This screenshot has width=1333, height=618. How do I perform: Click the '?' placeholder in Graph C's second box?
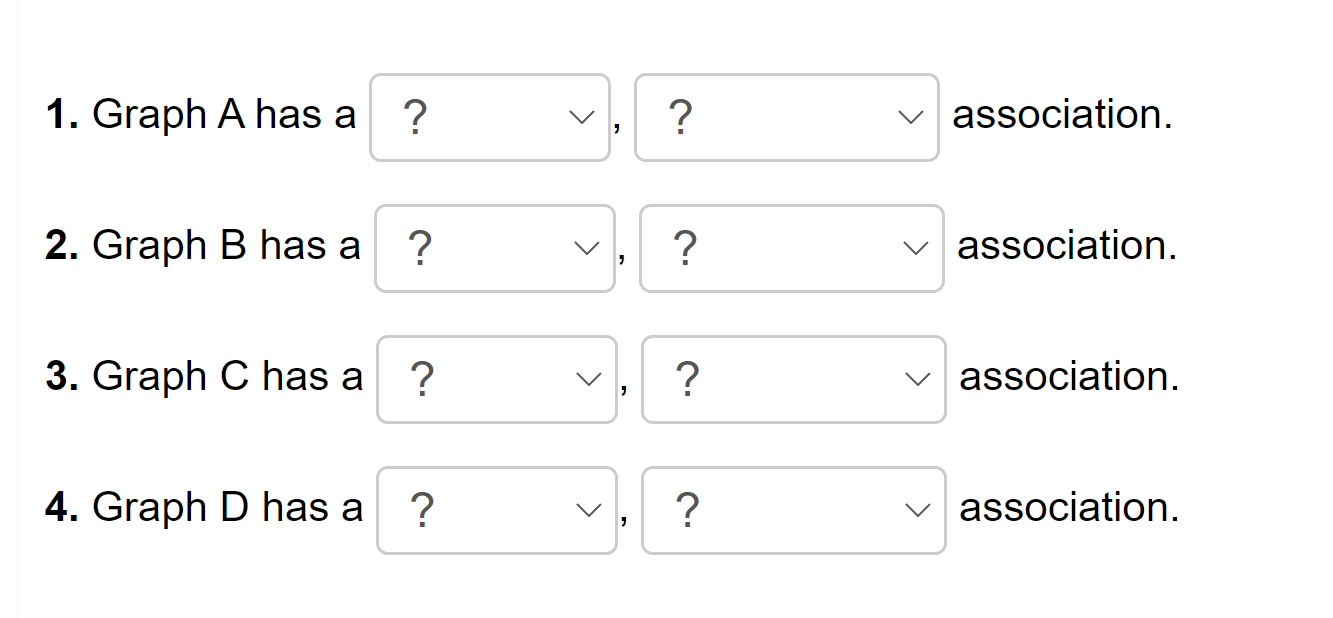686,380
